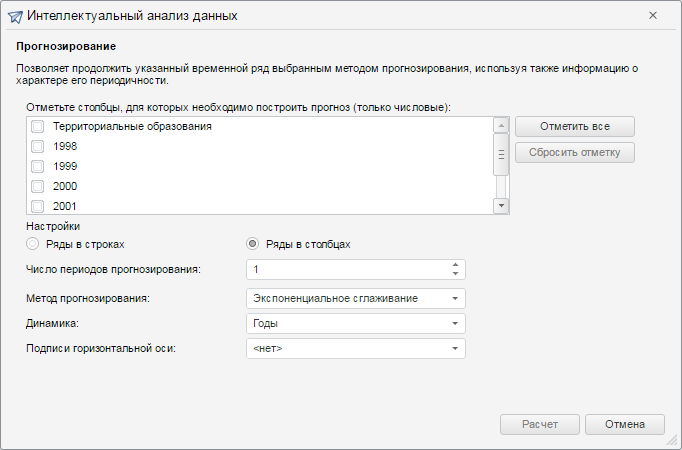Open Подписи горизонтальной оси dropdown
Screen dimensions: 682x450
[x=455, y=349]
